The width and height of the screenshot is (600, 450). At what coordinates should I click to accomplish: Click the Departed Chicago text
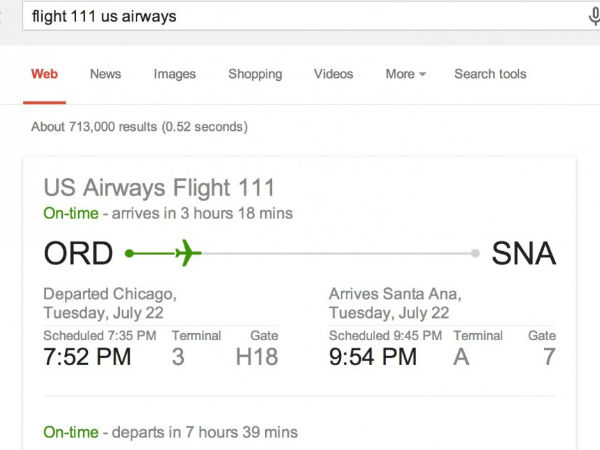tap(110, 294)
